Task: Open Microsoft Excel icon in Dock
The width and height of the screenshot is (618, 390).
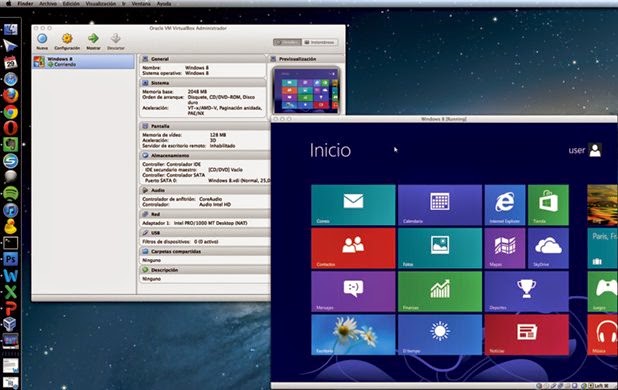Action: point(11,292)
